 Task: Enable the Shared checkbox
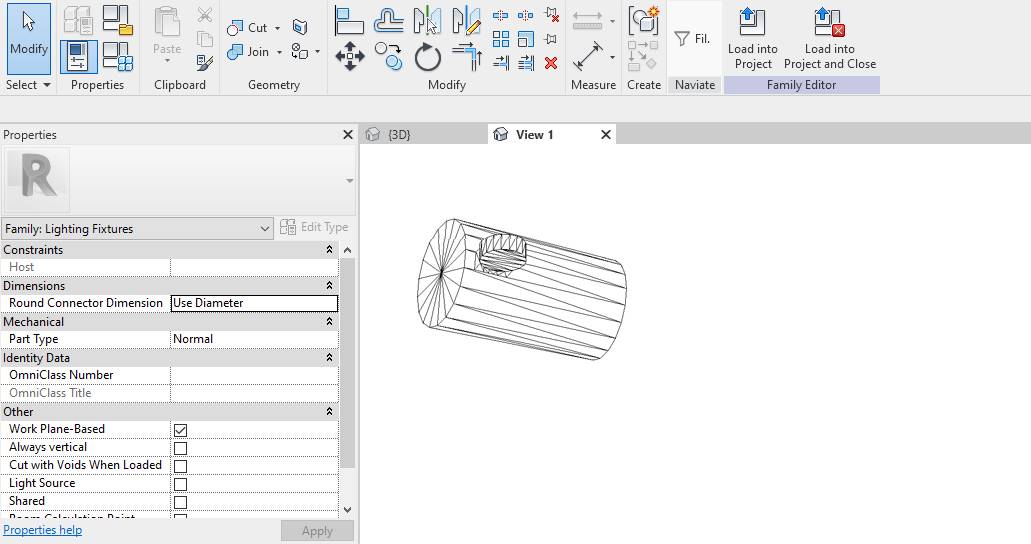pyautogui.click(x=180, y=502)
